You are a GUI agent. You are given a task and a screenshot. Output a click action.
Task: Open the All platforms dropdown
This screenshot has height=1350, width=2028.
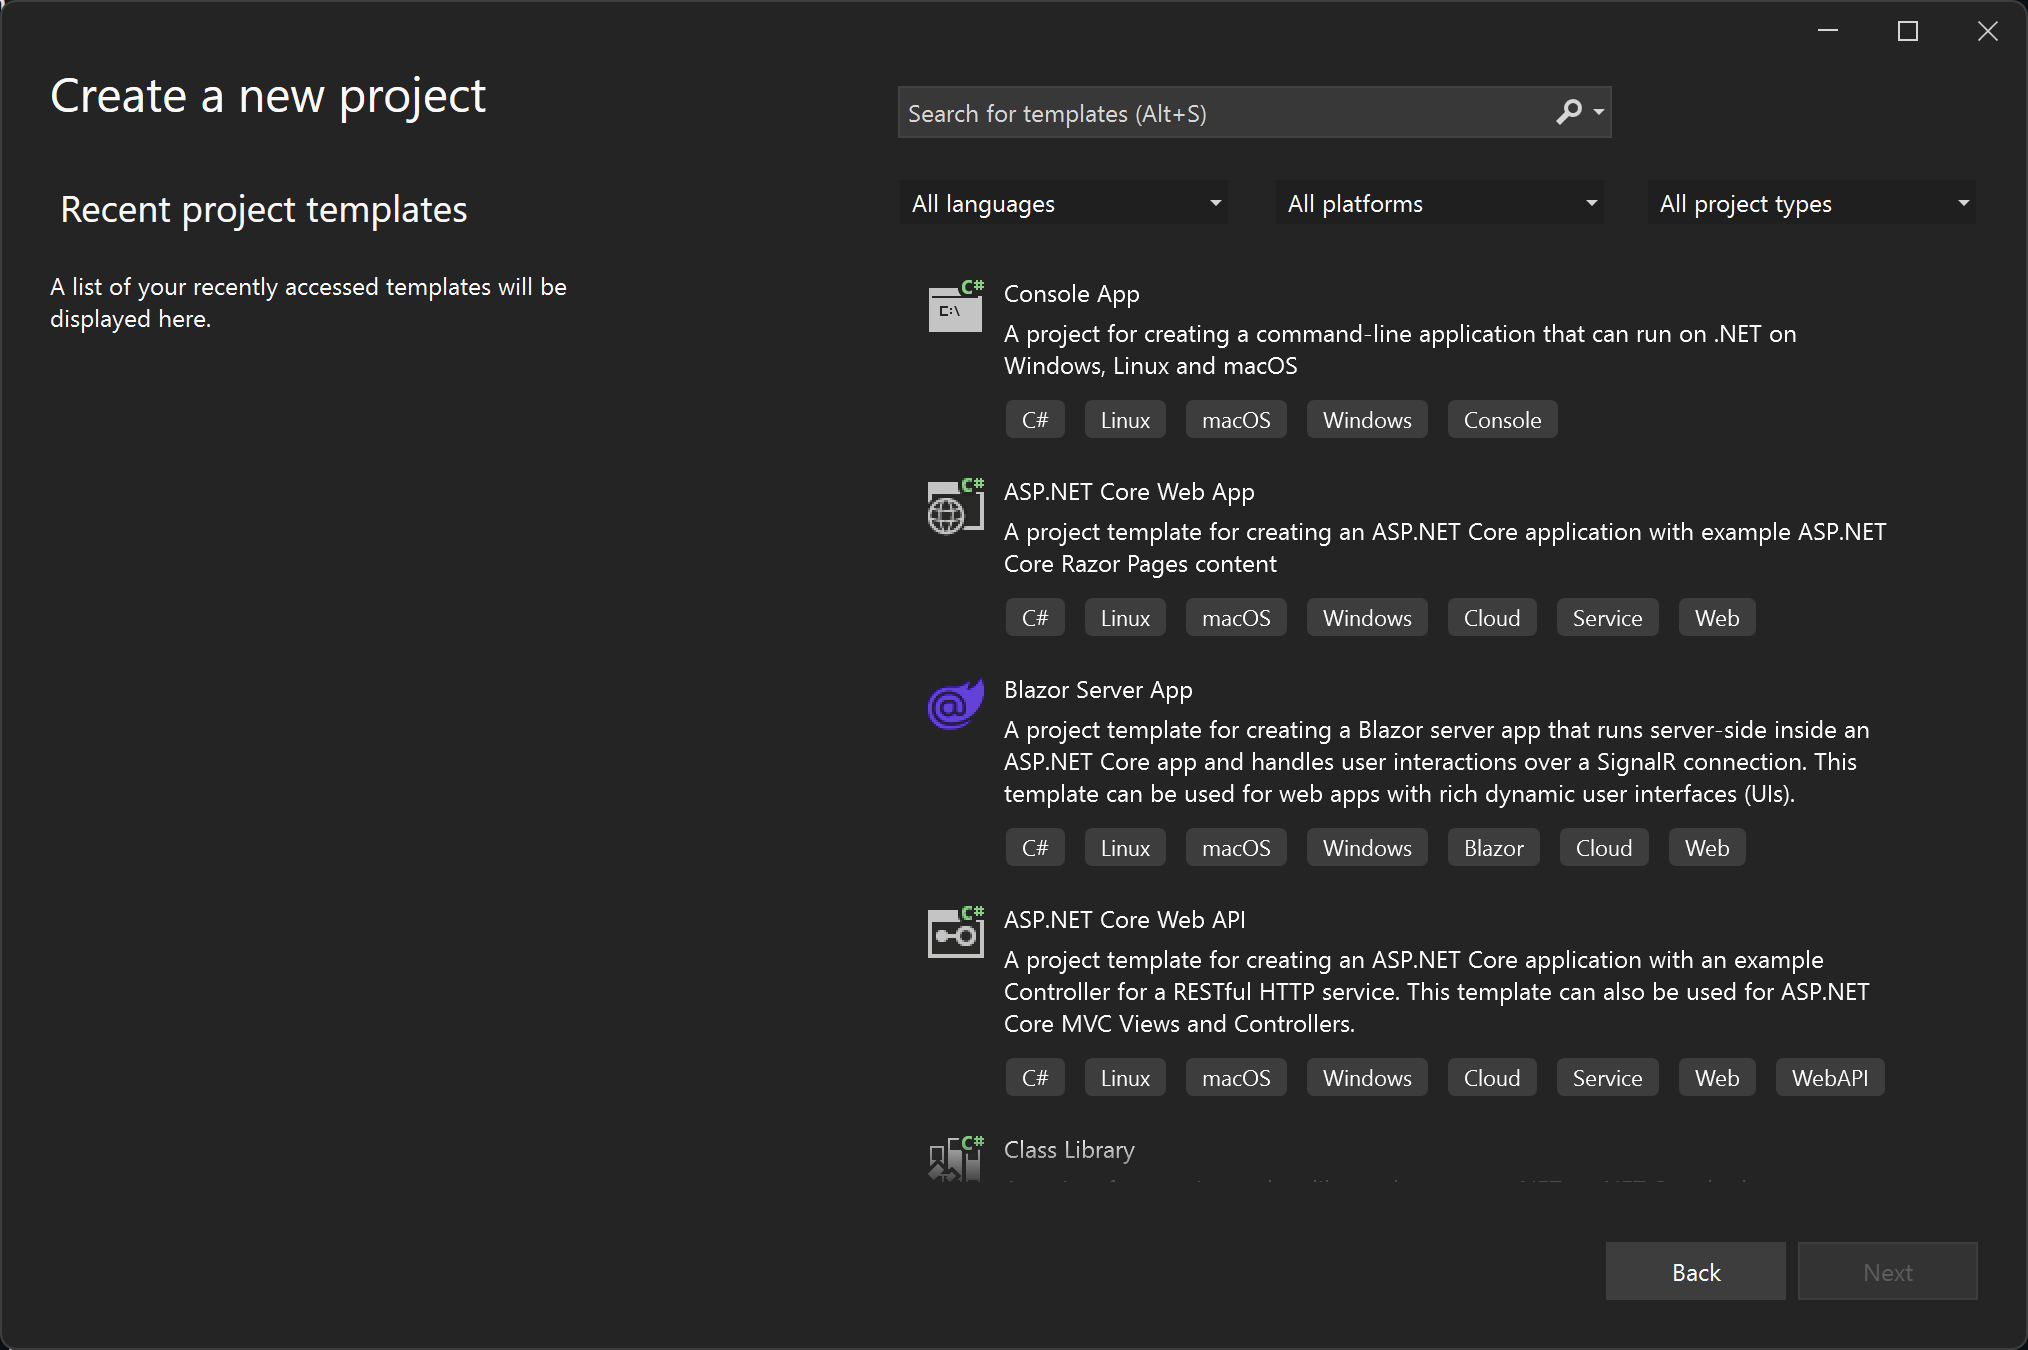[1440, 204]
